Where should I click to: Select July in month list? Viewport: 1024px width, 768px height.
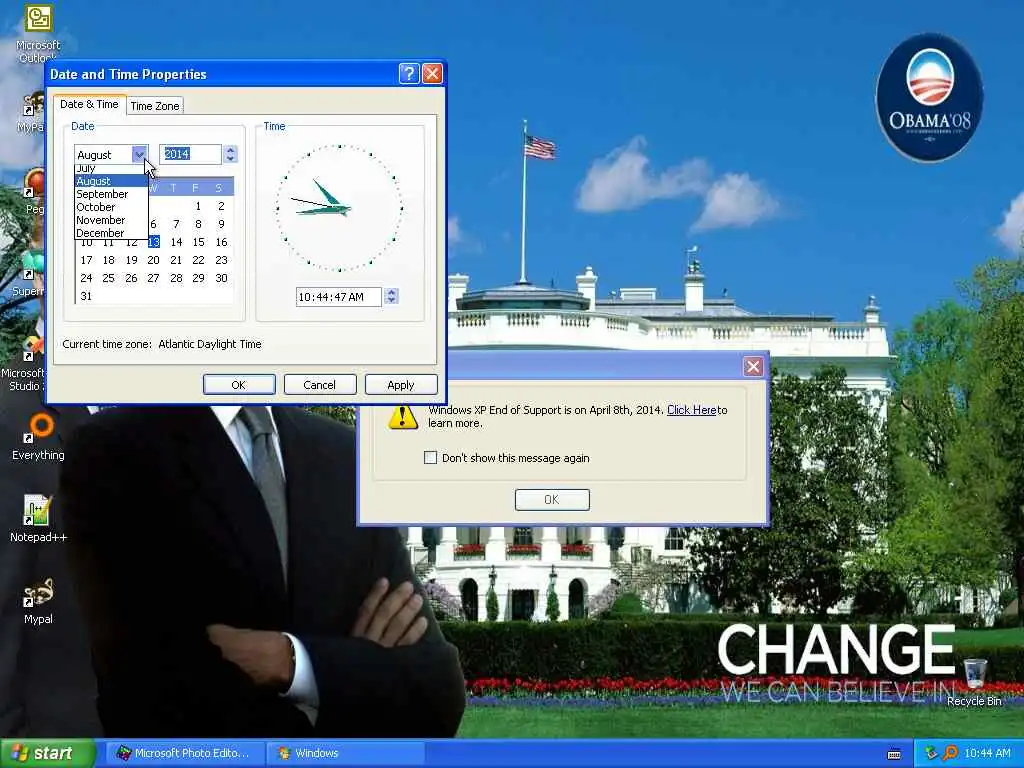(x=111, y=168)
